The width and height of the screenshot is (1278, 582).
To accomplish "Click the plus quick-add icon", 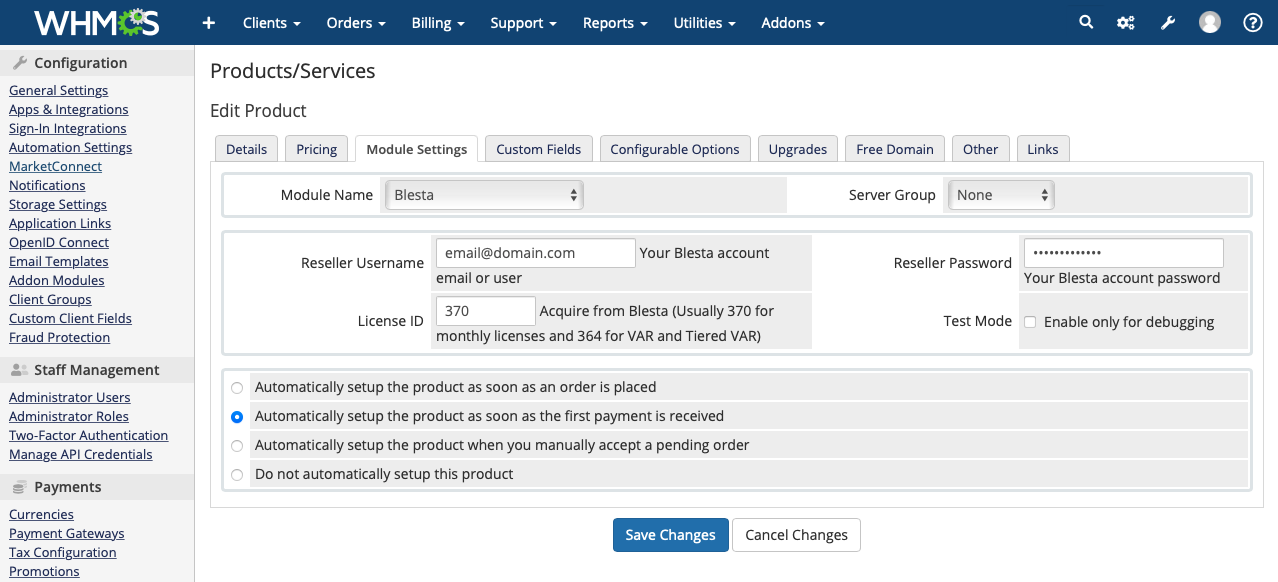I will tap(208, 22).
